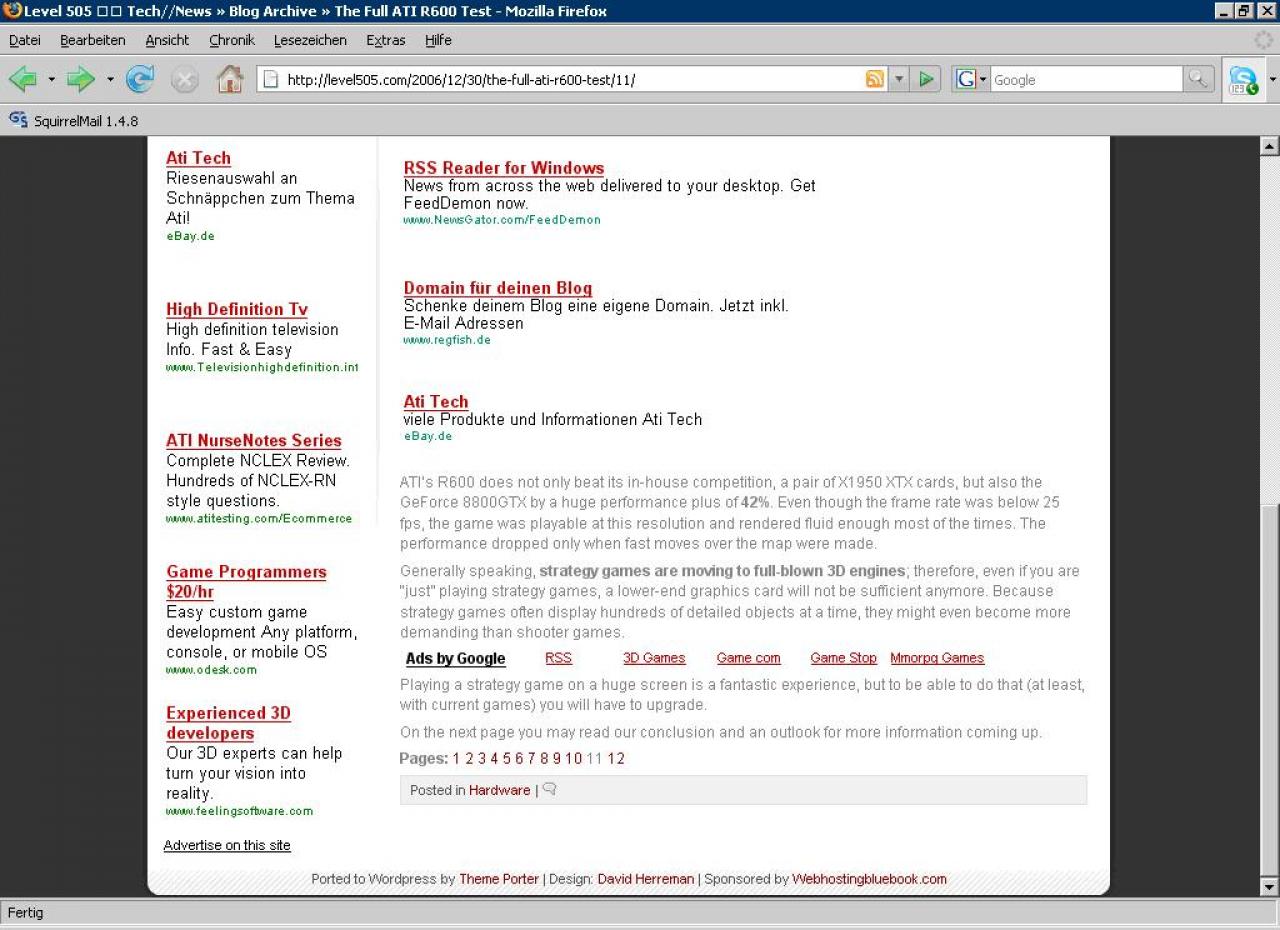1280x930 pixels.
Task: Open the back button history dropdown
Action: (51, 79)
